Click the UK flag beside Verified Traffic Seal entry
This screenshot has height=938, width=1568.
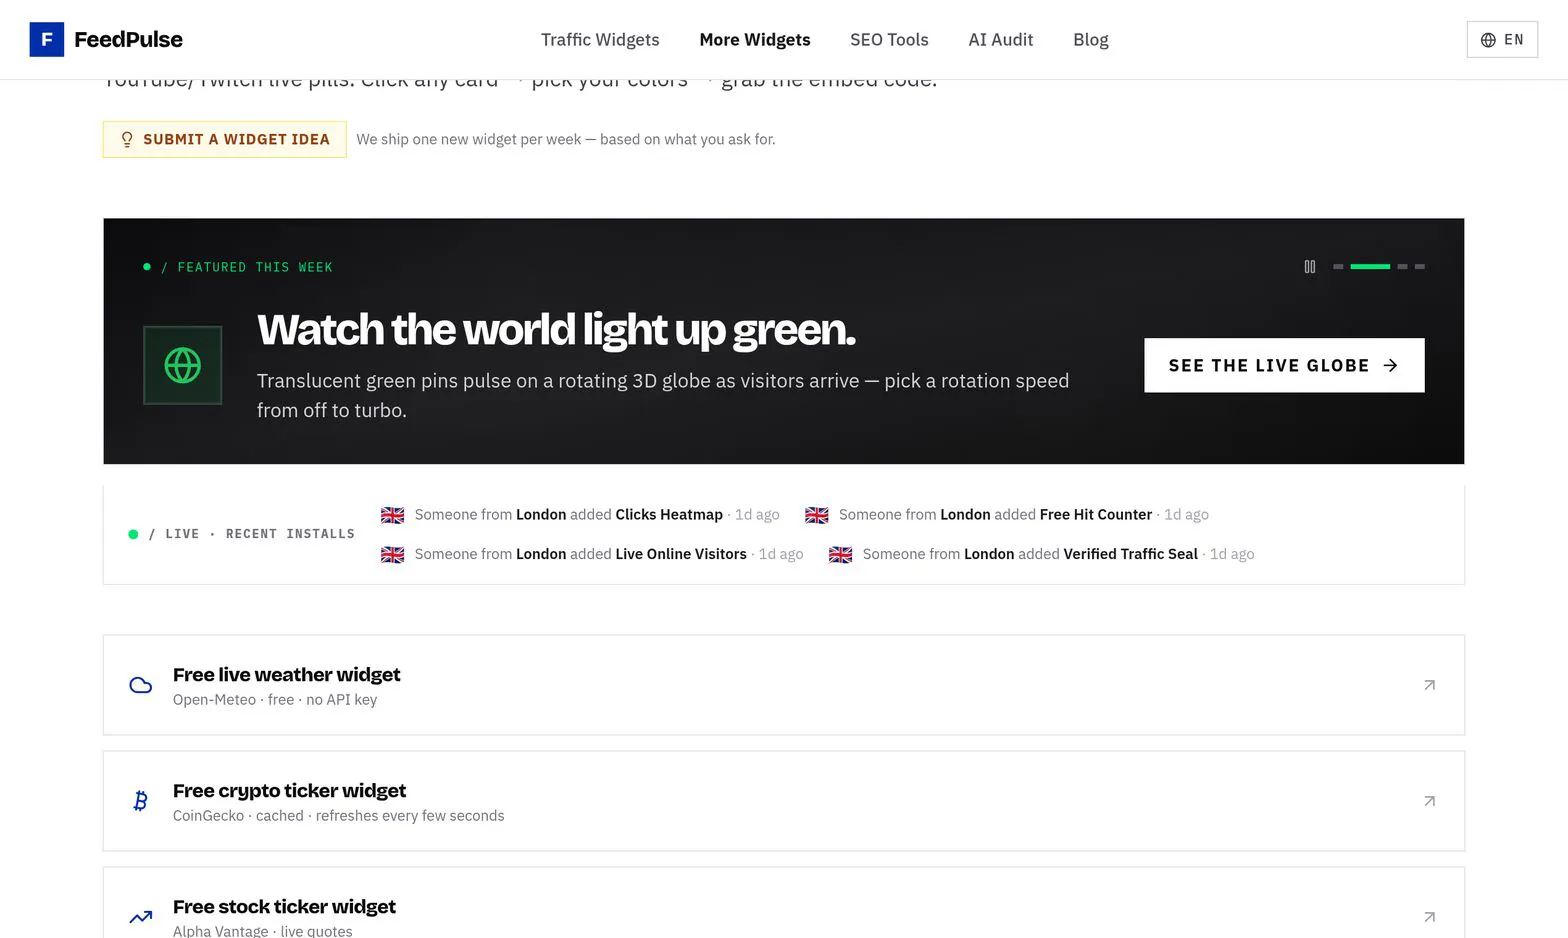point(841,554)
